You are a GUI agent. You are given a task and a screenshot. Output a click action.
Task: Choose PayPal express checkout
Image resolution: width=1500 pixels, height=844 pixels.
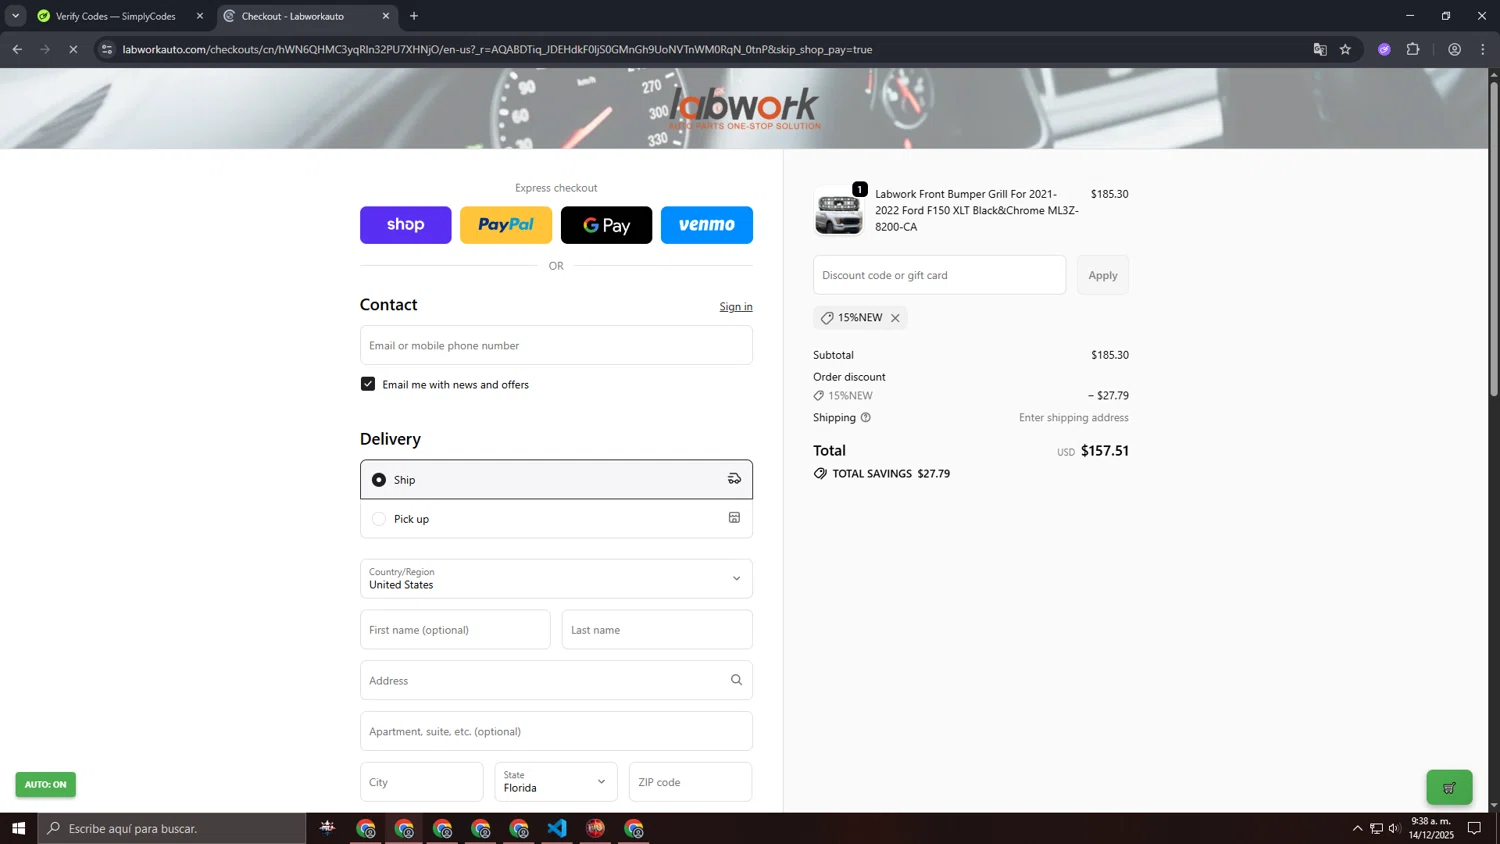(506, 225)
